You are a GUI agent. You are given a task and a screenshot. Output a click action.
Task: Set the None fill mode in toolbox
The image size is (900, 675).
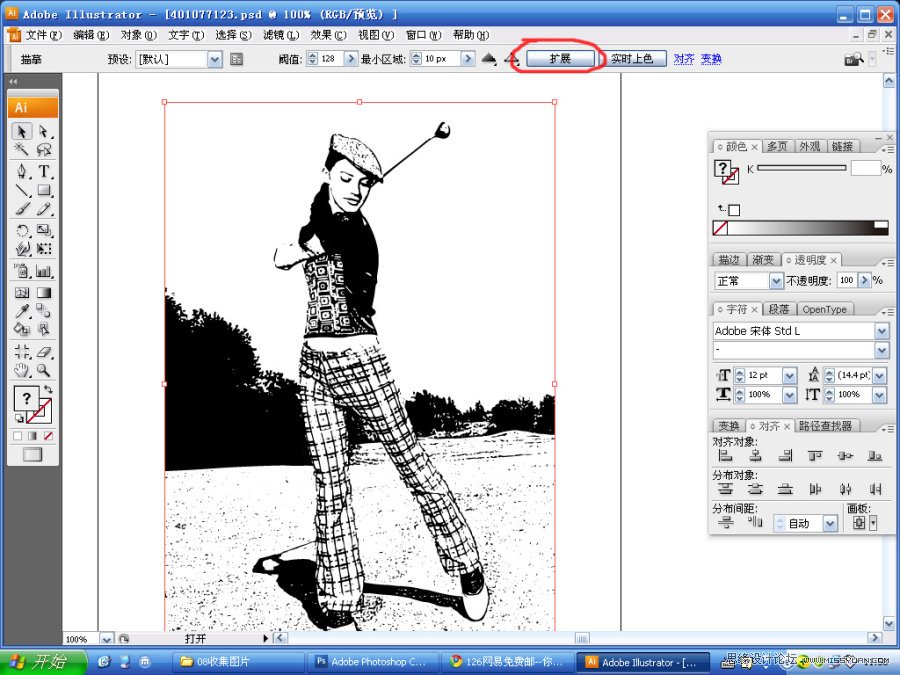[49, 436]
